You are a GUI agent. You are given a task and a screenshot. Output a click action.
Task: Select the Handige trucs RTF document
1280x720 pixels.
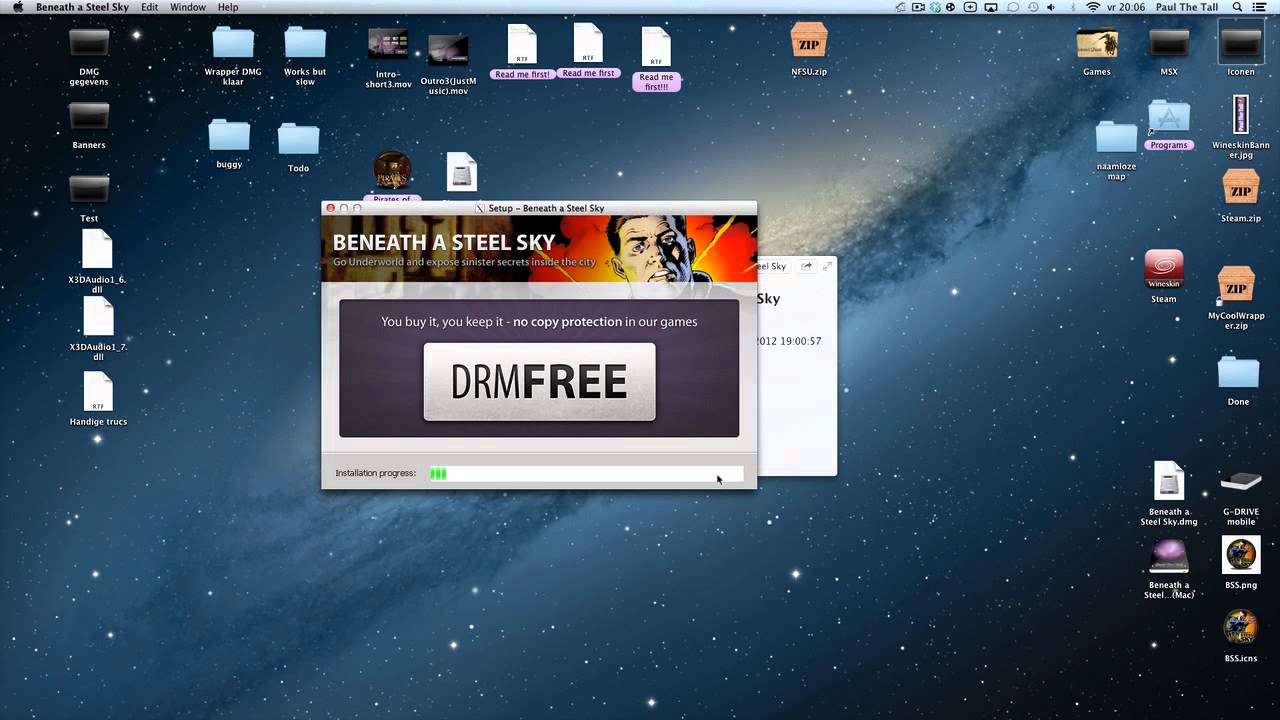tap(98, 391)
